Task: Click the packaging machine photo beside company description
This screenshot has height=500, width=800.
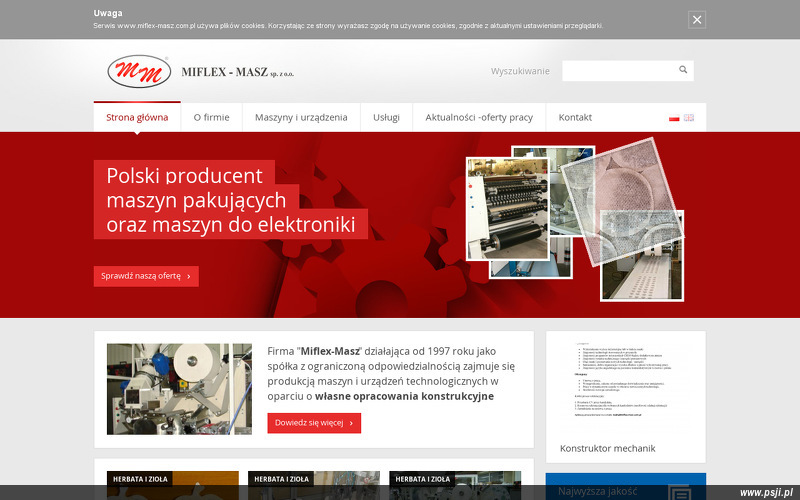Action: pos(179,389)
